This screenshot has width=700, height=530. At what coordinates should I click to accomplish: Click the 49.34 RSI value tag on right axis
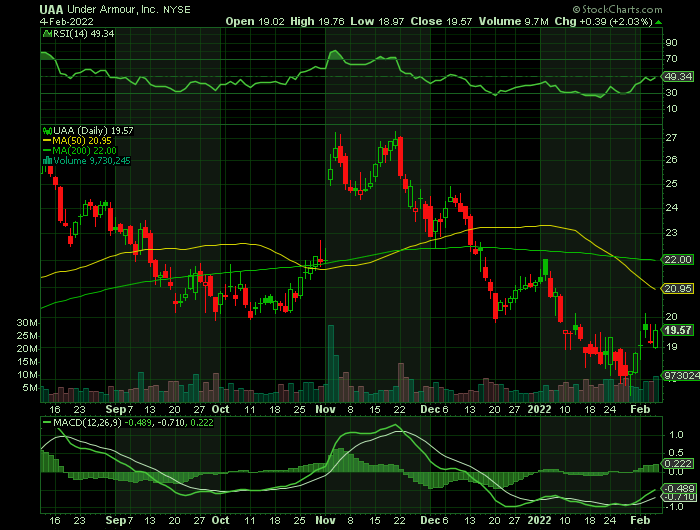tap(678, 75)
